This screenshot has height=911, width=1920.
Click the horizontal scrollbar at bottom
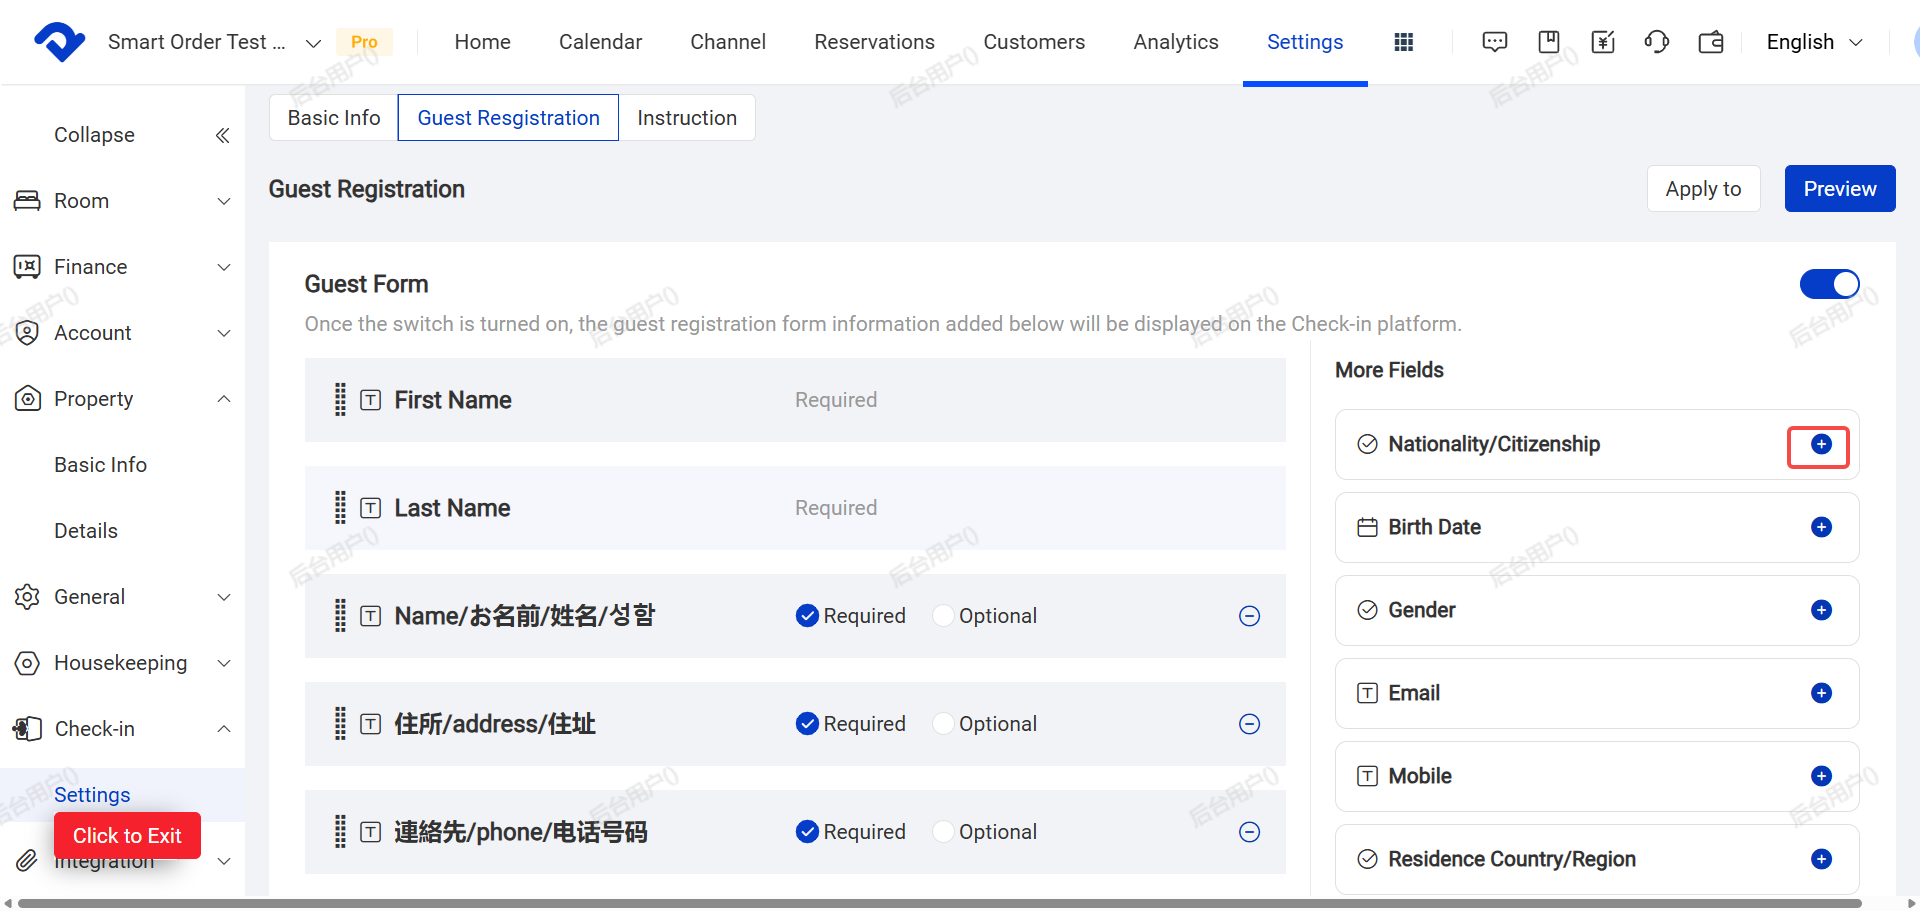(940, 903)
